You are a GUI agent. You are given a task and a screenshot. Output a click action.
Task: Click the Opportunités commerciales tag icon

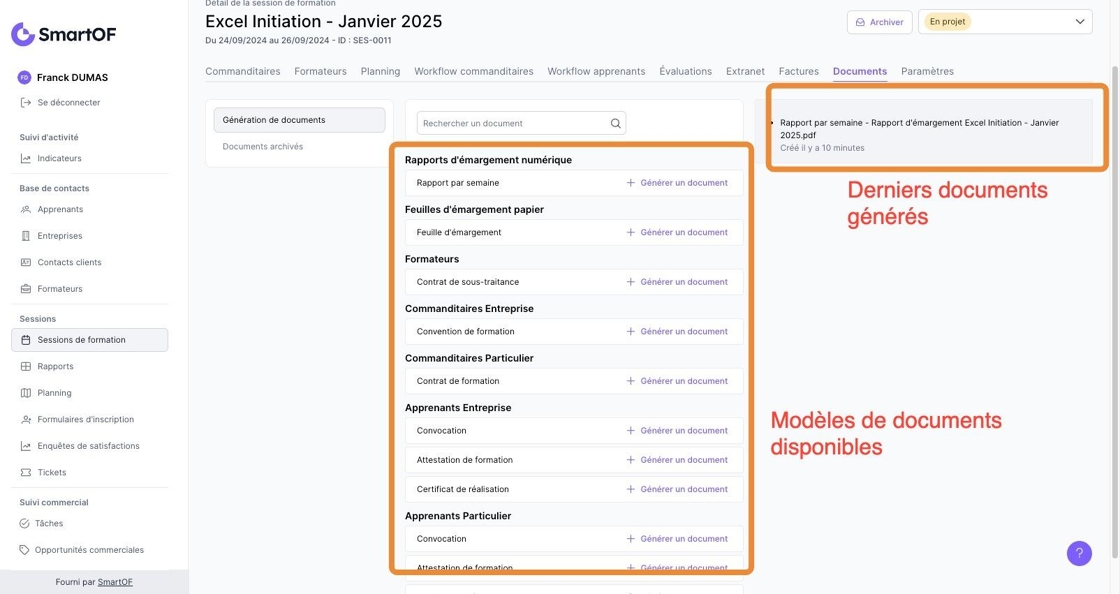click(25, 550)
